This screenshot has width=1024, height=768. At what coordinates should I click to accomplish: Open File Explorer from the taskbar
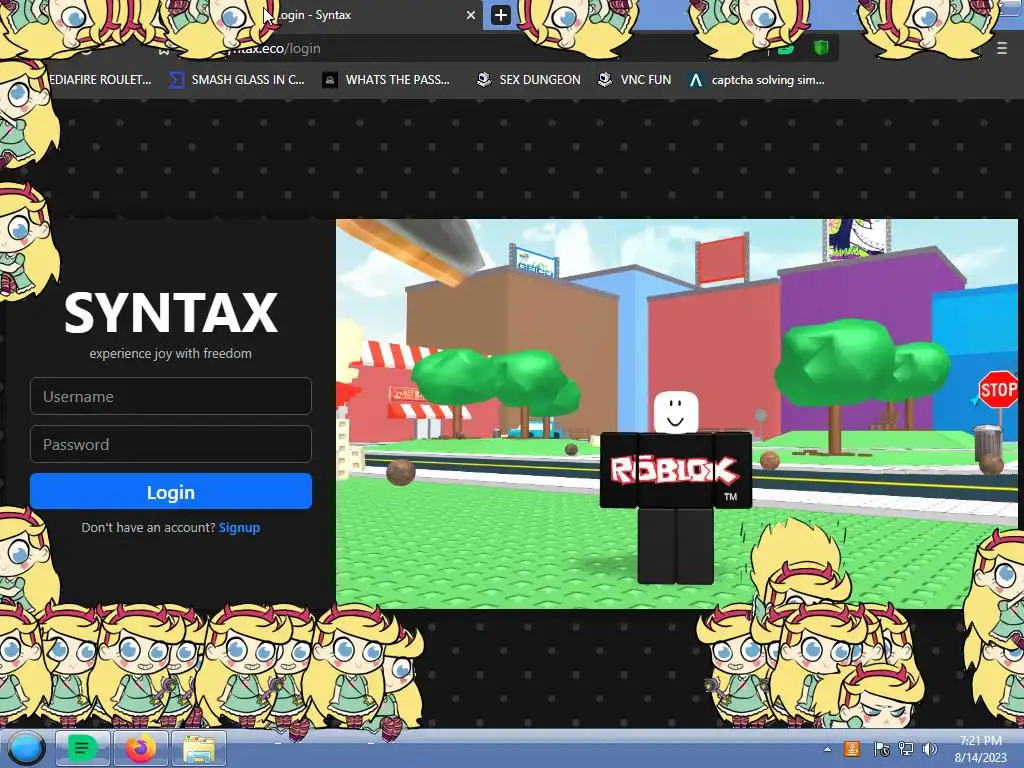click(x=199, y=748)
